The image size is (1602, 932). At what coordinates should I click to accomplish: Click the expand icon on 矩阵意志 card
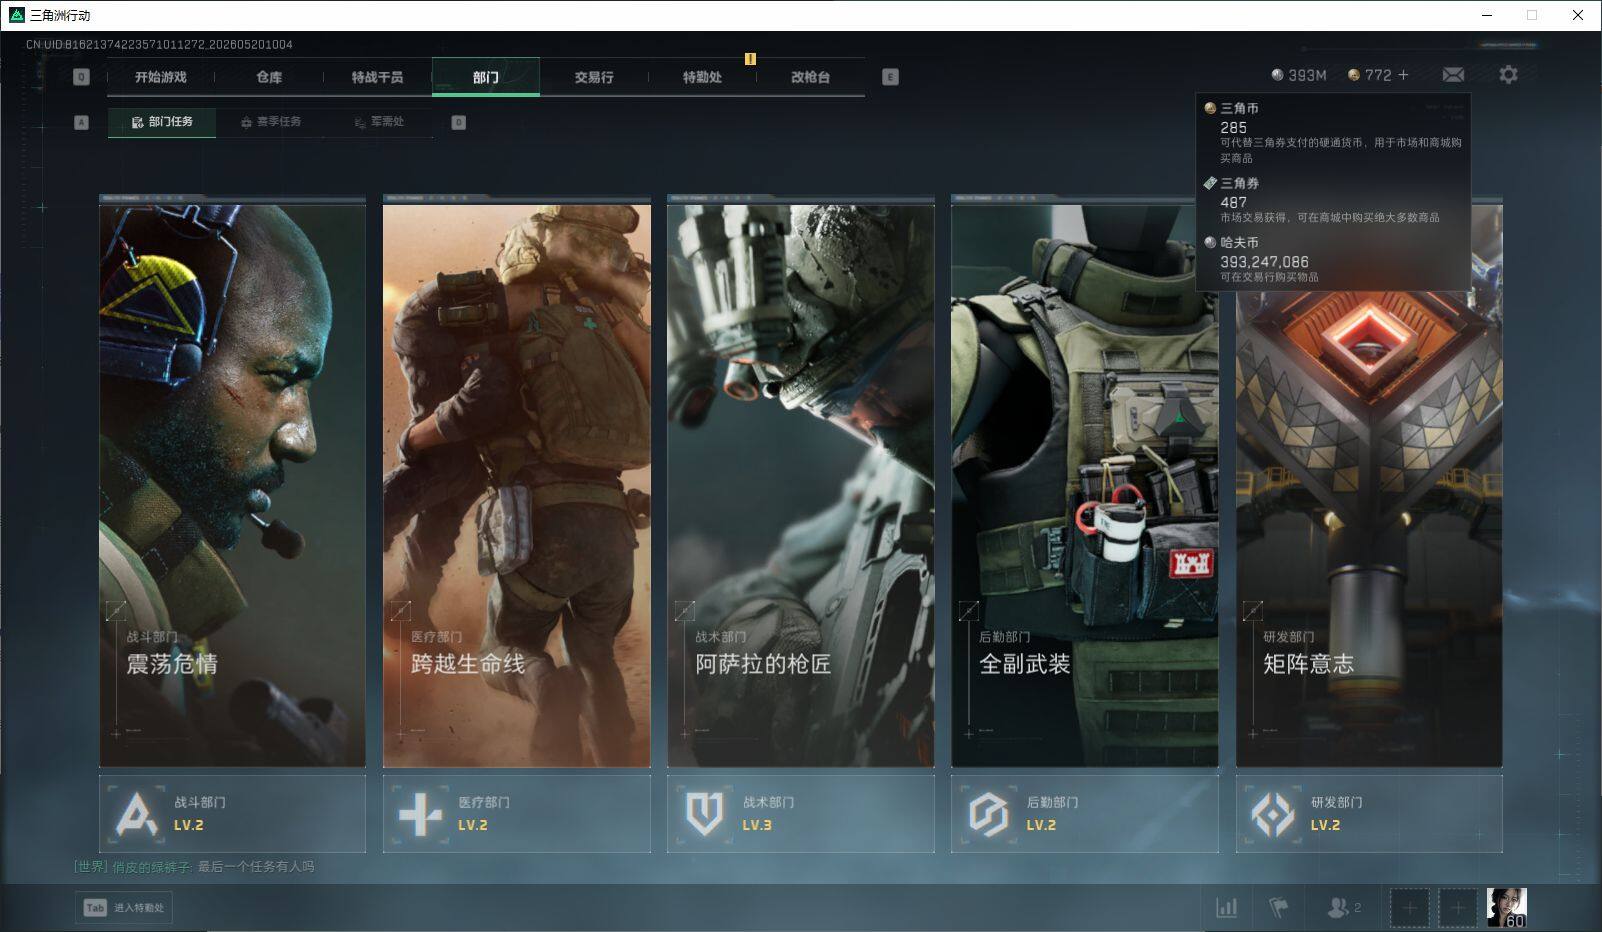point(1252,610)
